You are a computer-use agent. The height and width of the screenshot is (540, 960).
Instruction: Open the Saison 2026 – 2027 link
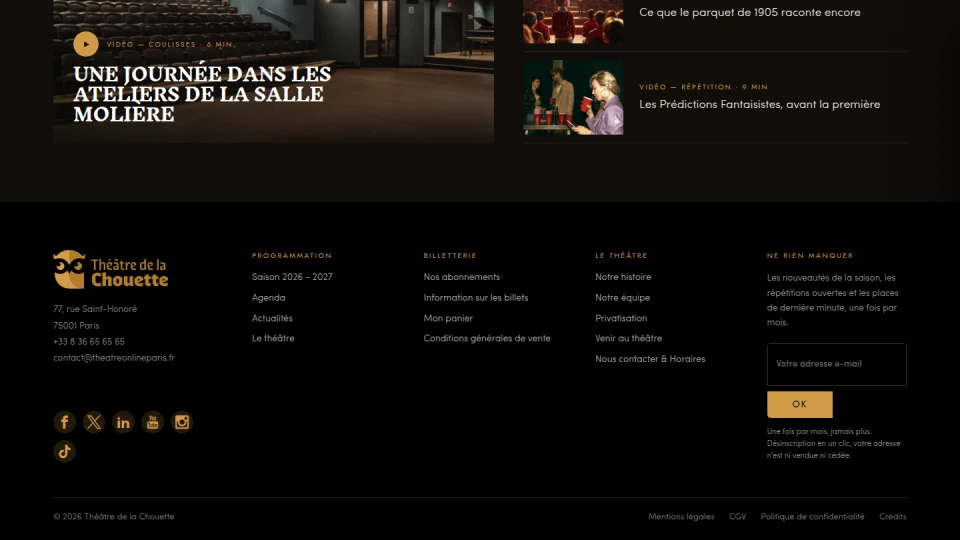pos(292,277)
